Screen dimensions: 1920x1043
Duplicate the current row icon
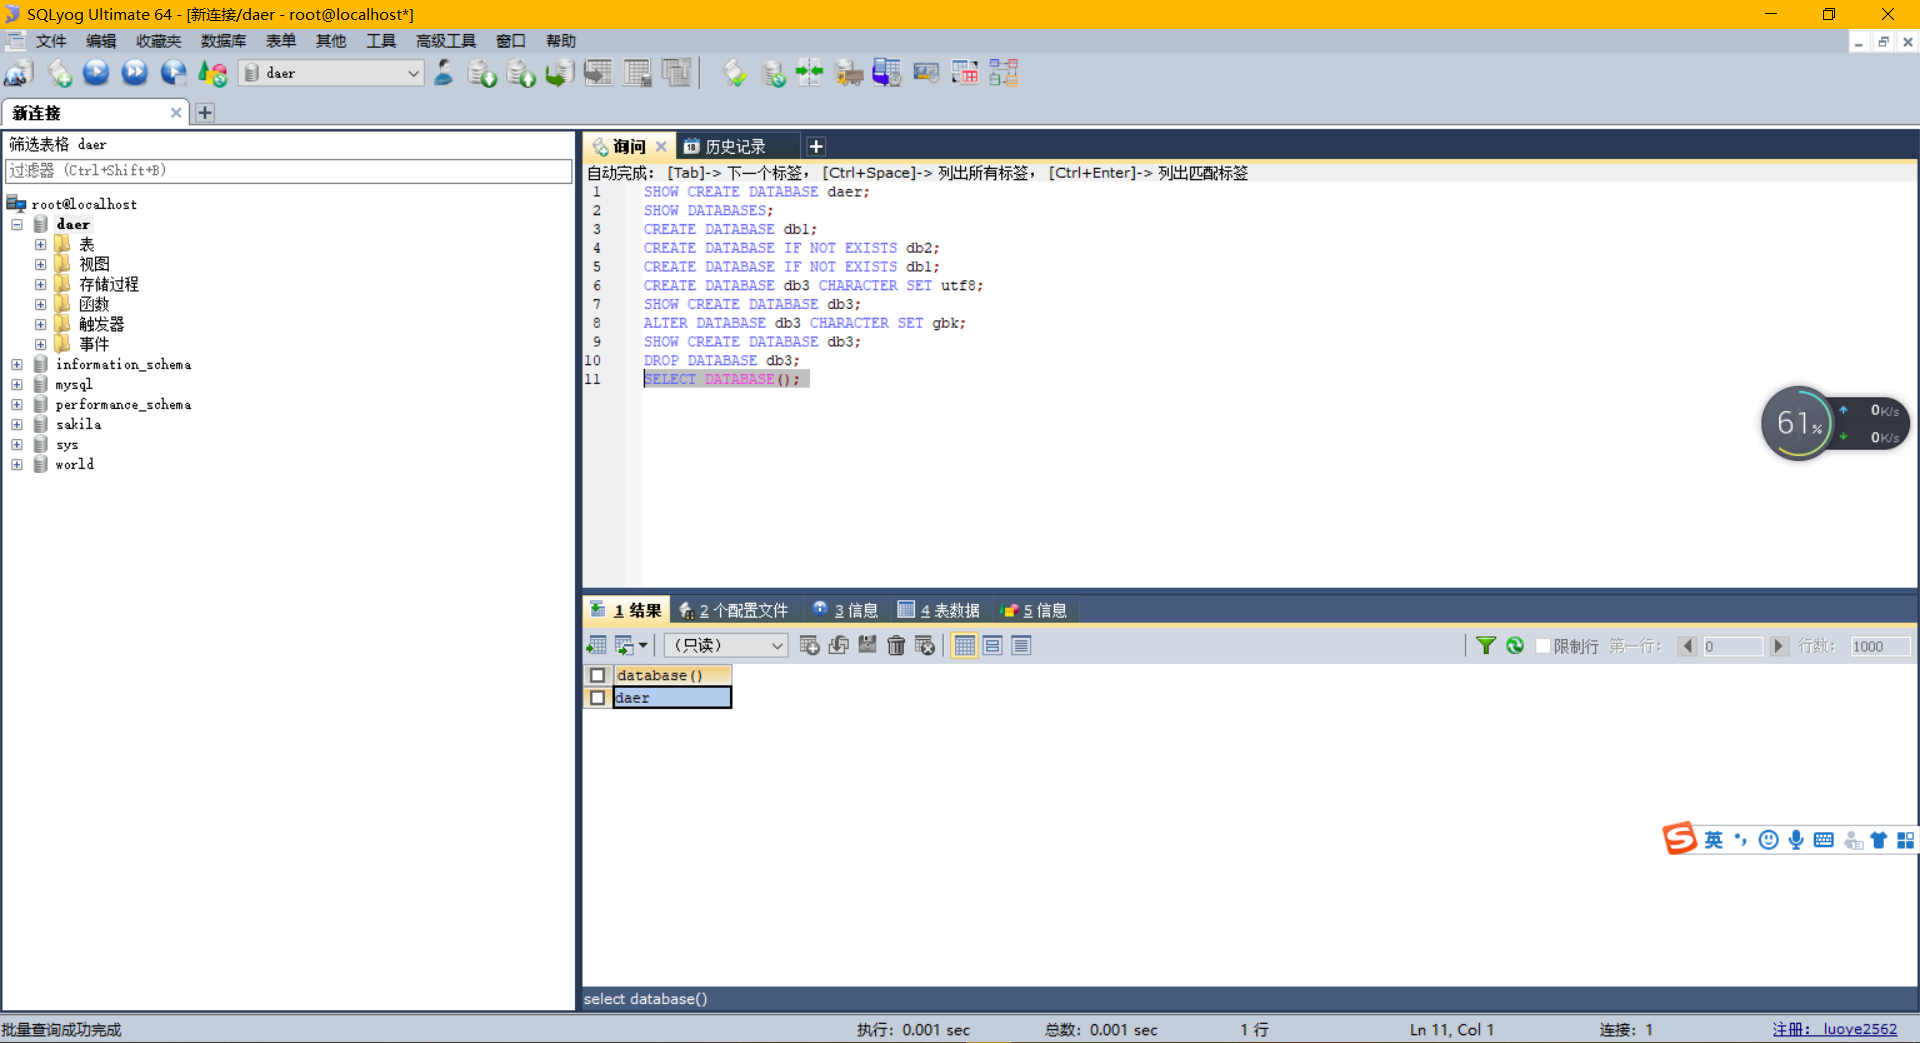click(838, 646)
